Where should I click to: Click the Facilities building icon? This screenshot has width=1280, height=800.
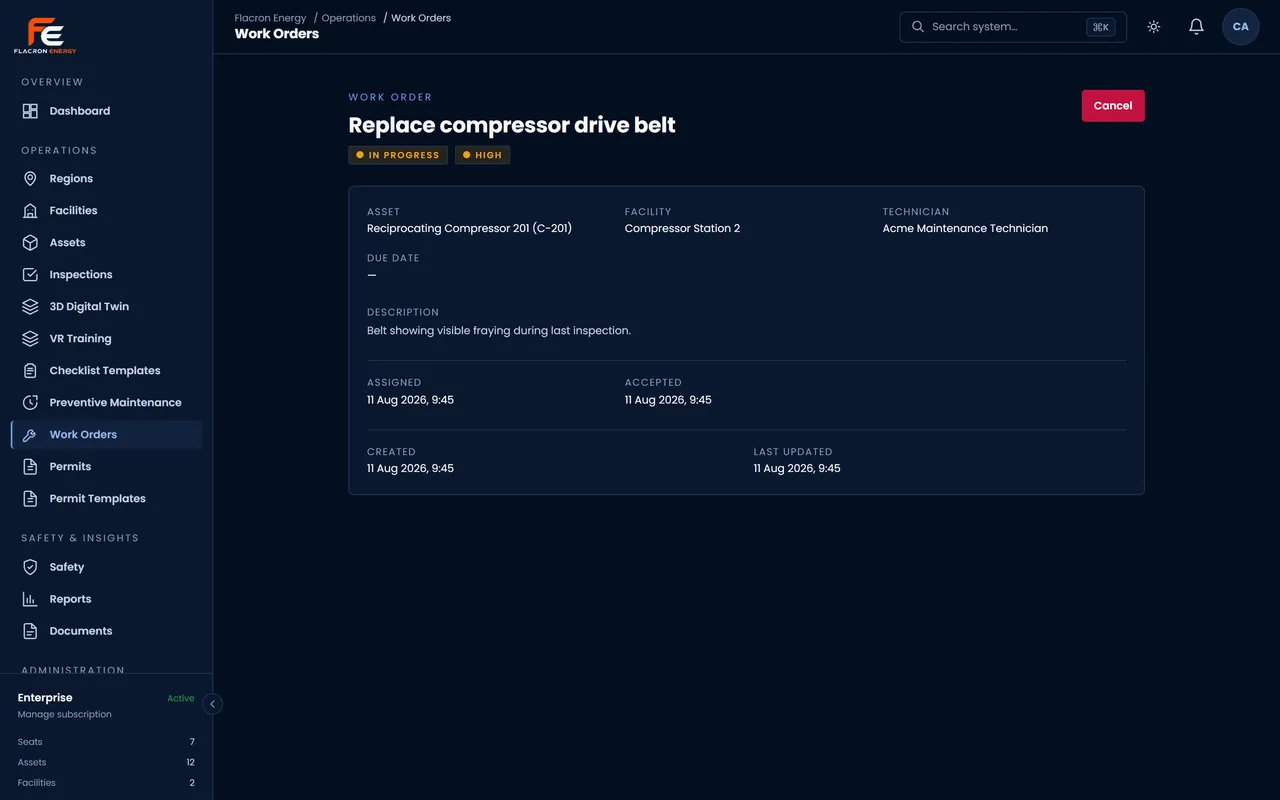(30, 211)
